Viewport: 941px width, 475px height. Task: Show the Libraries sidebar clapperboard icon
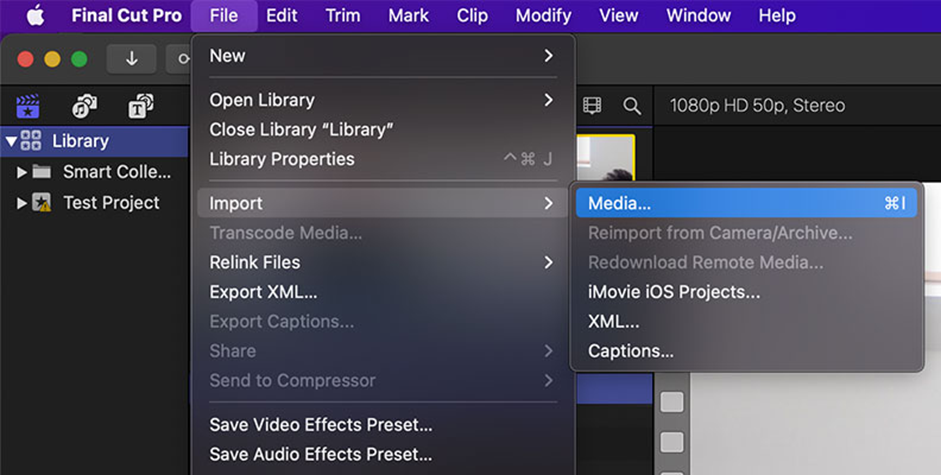28,106
